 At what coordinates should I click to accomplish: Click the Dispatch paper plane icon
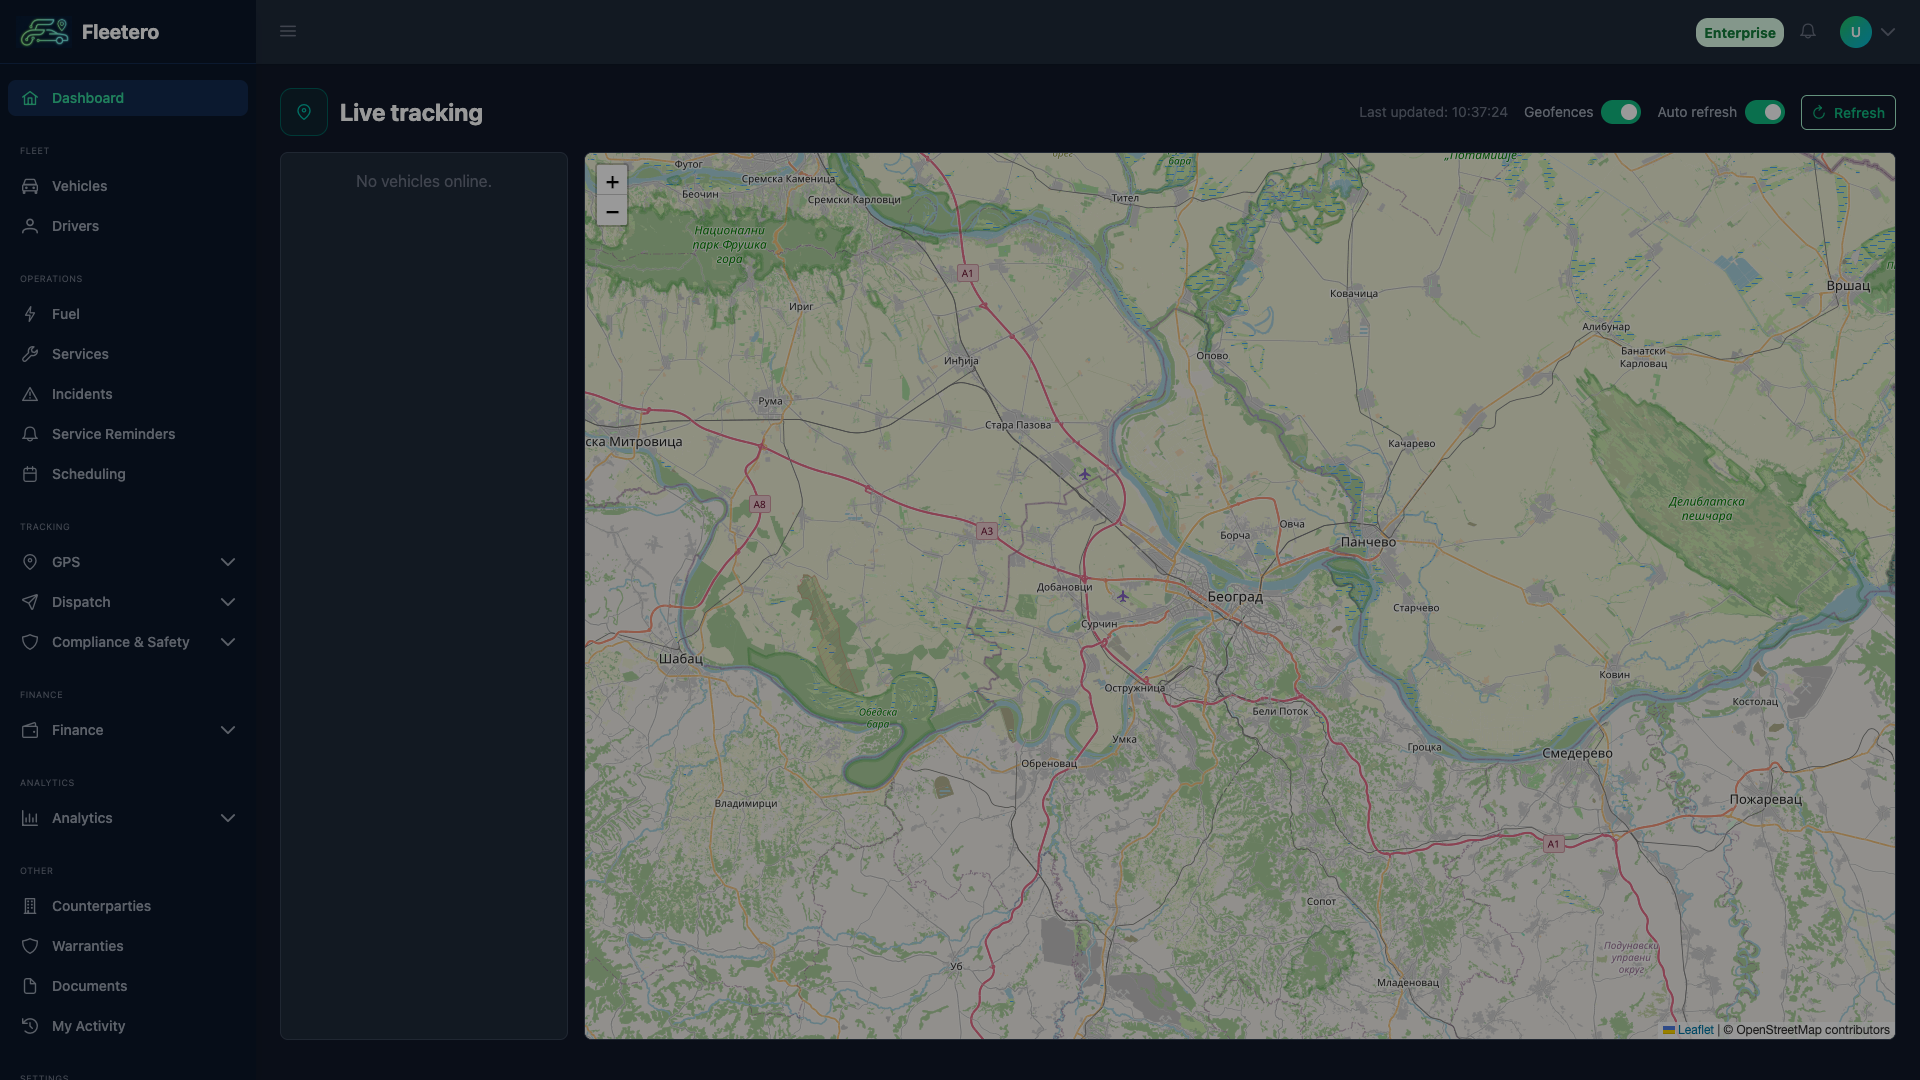pyautogui.click(x=30, y=602)
